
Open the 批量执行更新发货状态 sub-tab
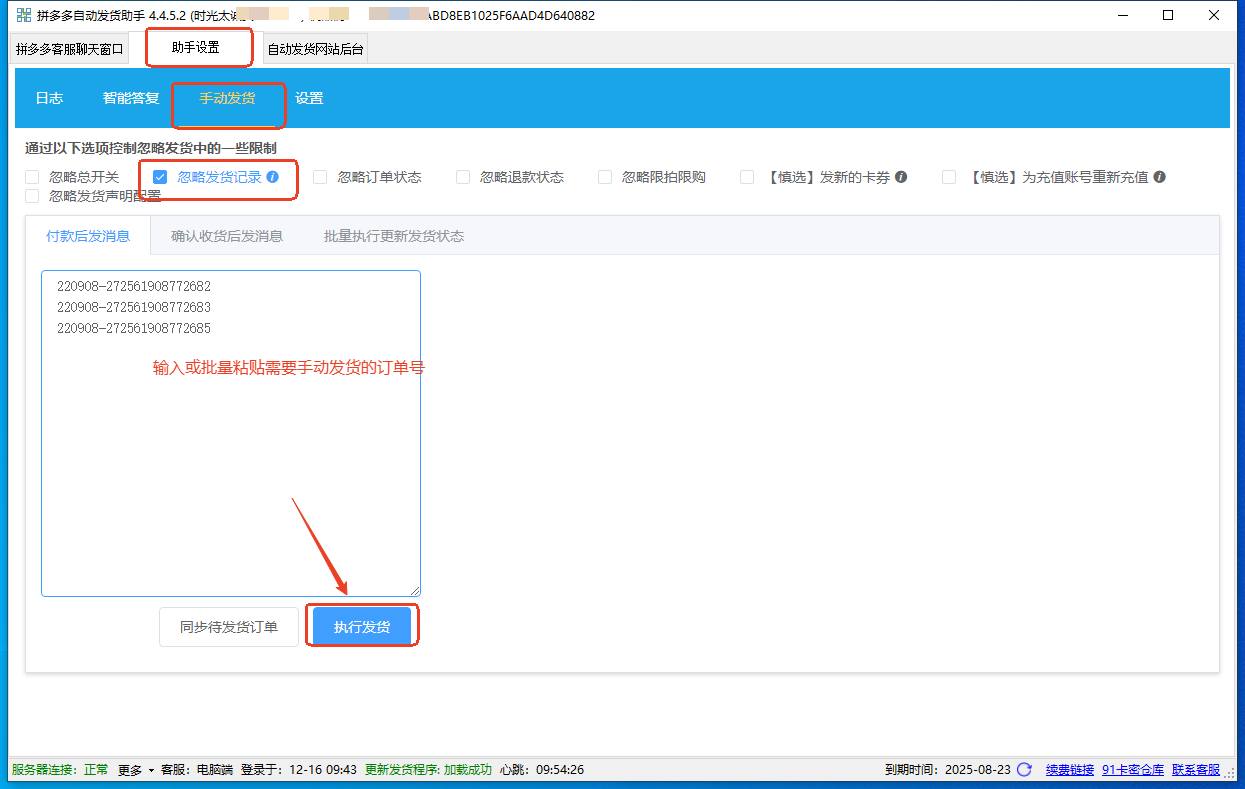(394, 236)
